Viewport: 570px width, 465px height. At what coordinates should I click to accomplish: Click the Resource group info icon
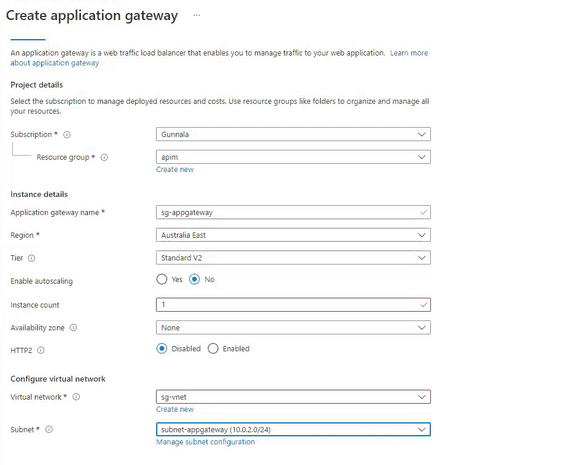click(x=104, y=157)
